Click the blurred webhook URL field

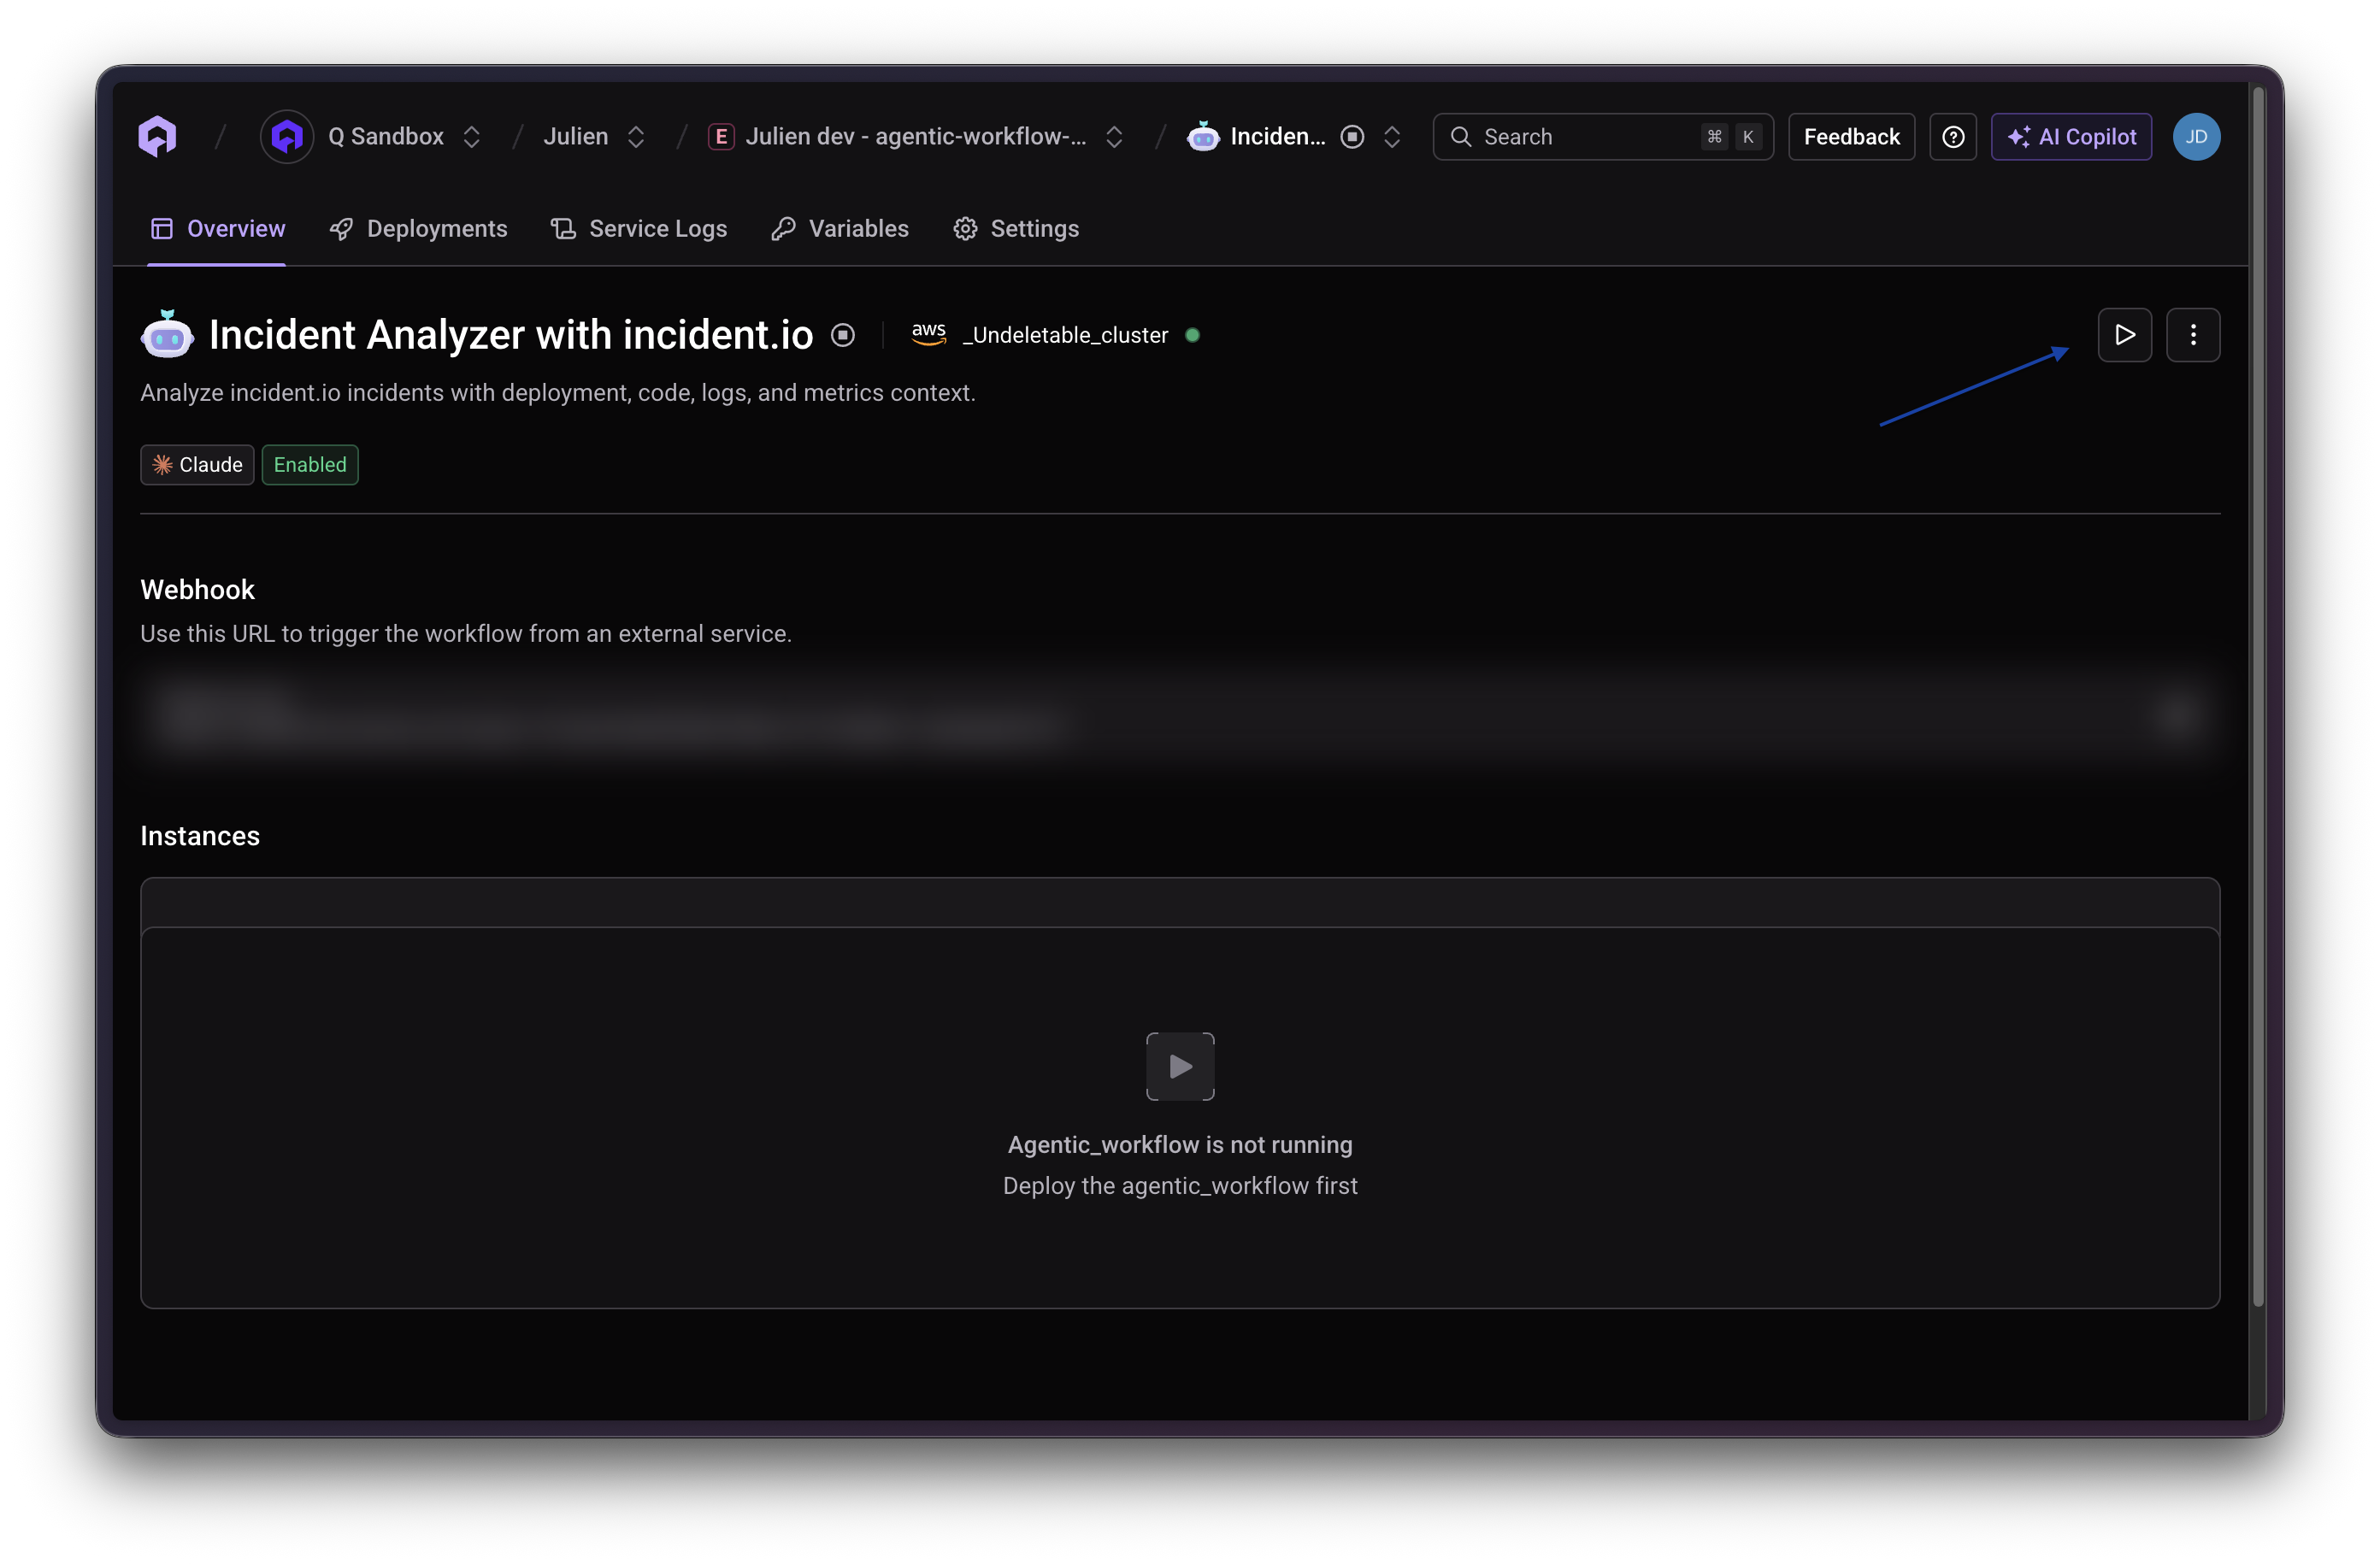[x=1180, y=716]
